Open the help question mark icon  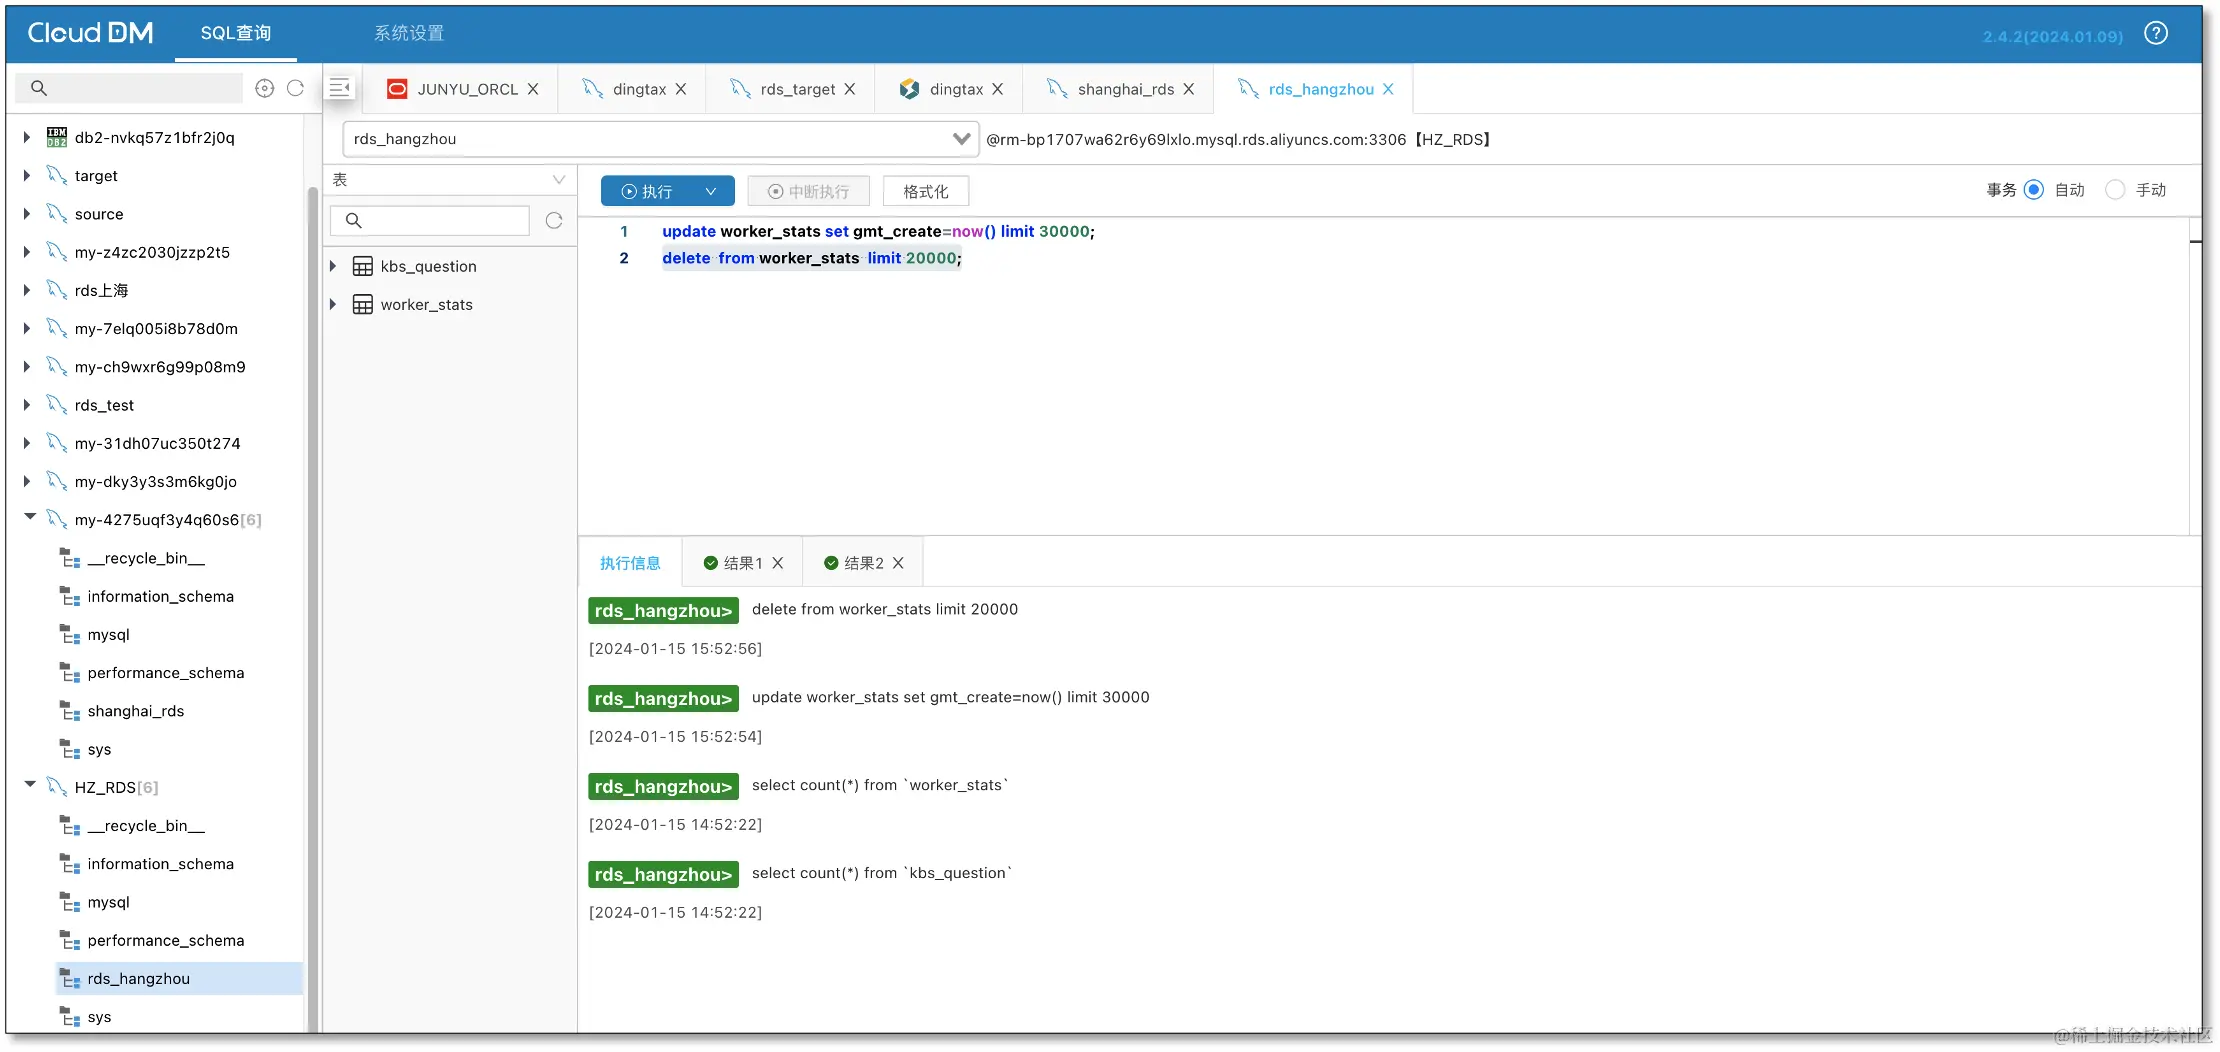point(2156,33)
